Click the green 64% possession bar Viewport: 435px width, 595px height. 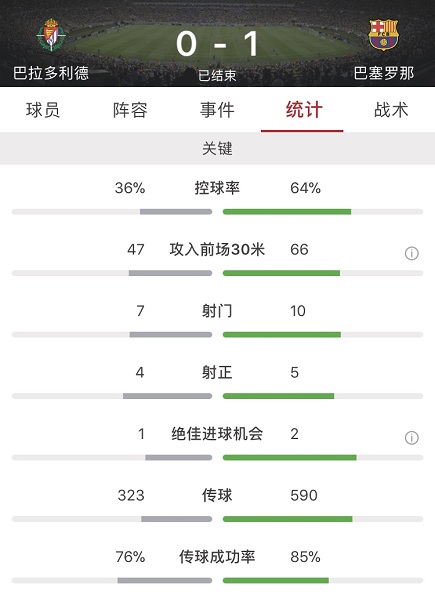point(287,212)
